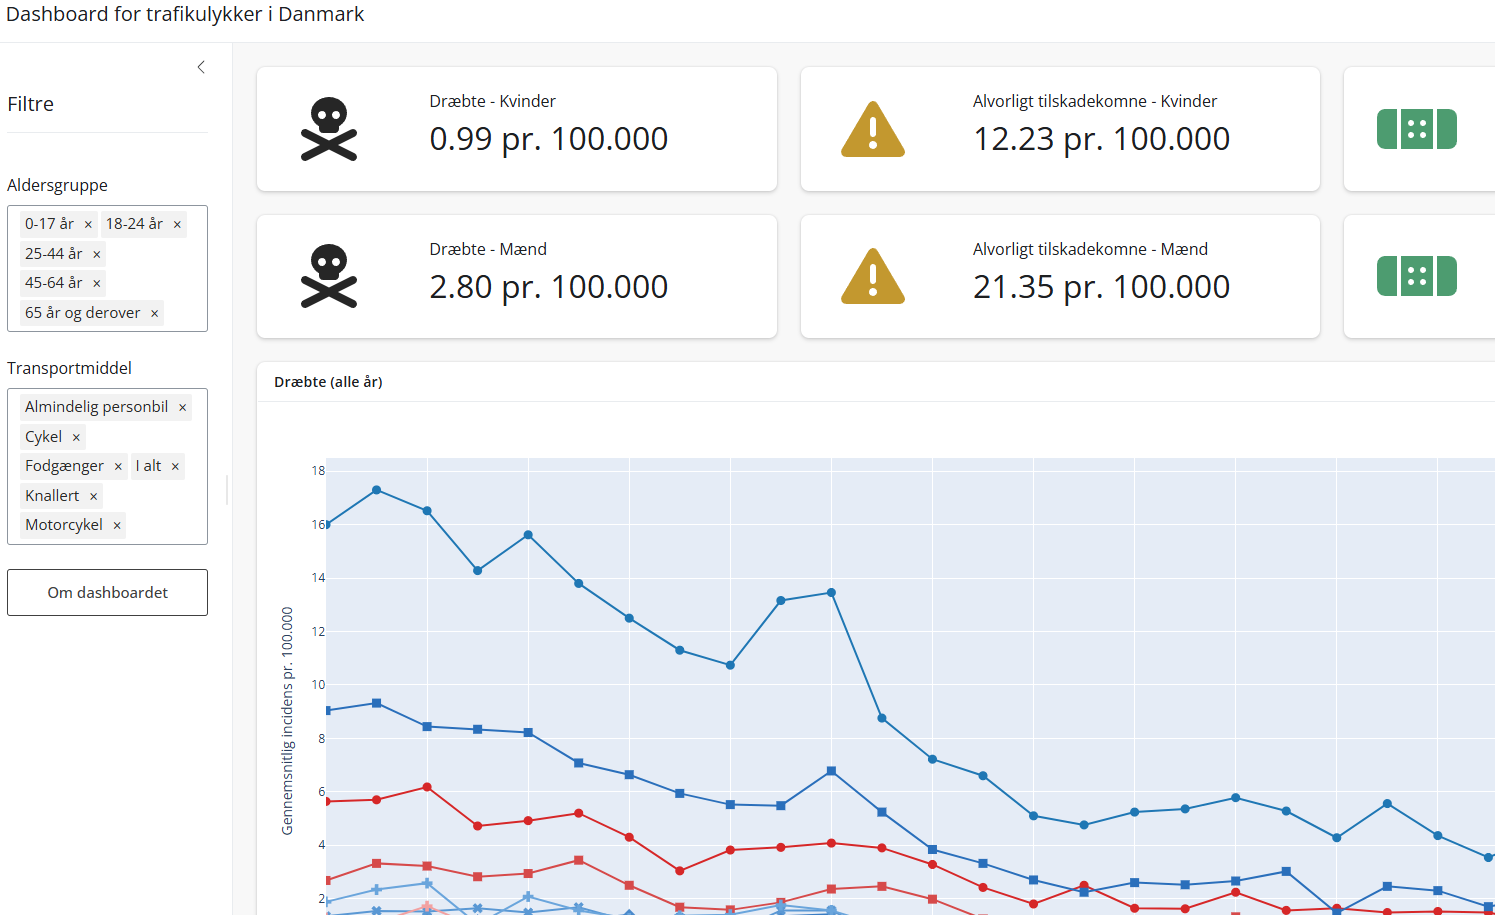Click the green bandage icon in top row
This screenshot has width=1495, height=915.
point(1416,129)
